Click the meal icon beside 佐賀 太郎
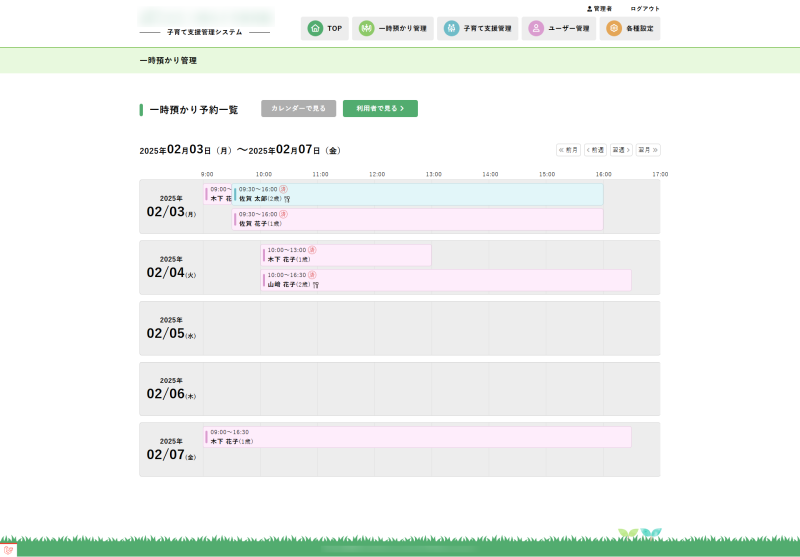800x557 pixels. pyautogui.click(x=287, y=199)
